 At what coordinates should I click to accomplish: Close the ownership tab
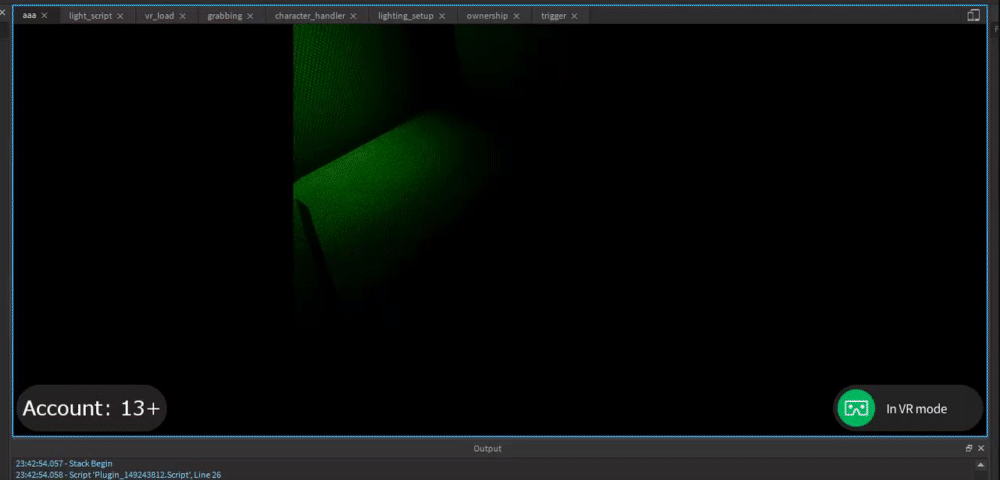point(516,16)
